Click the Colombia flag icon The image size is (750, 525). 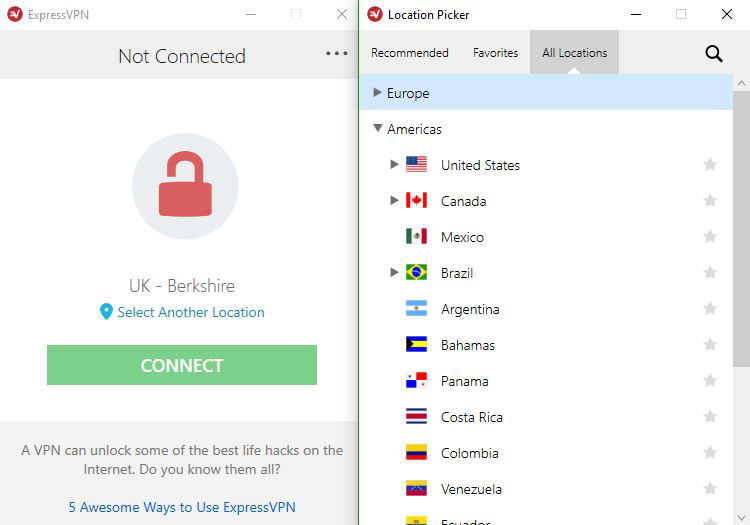coord(416,452)
